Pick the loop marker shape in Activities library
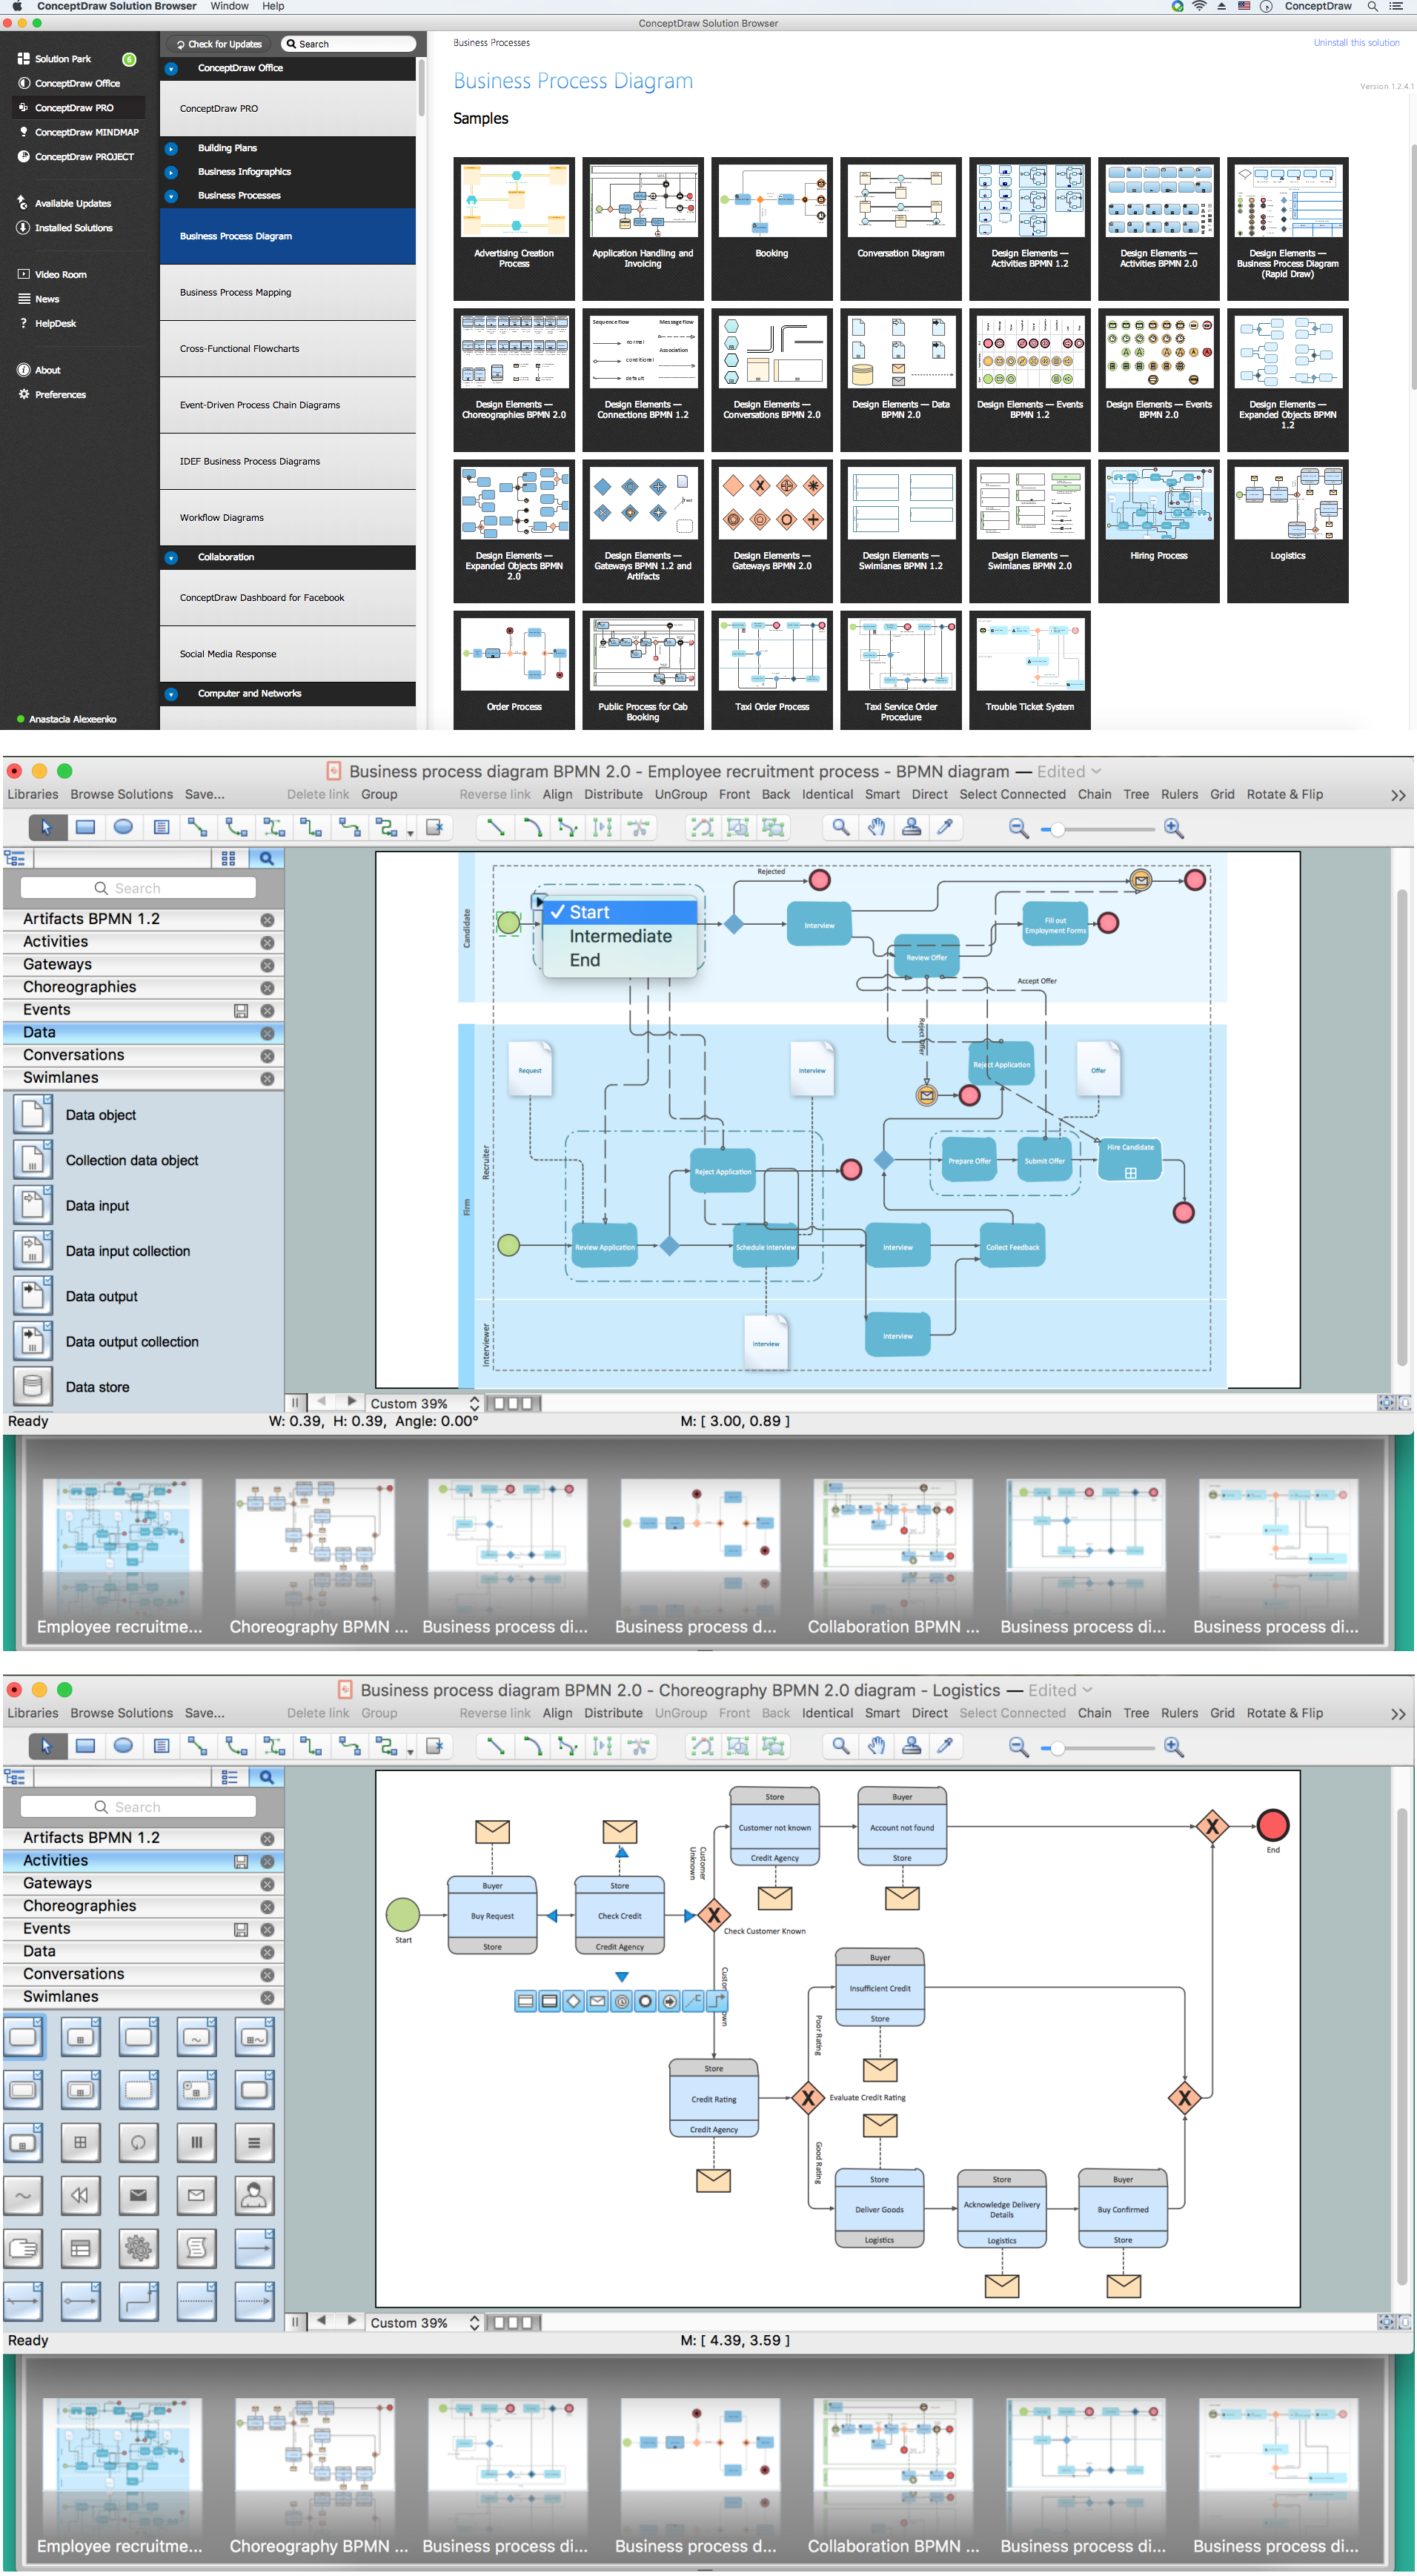This screenshot has height=2576, width=1417. click(x=138, y=2143)
